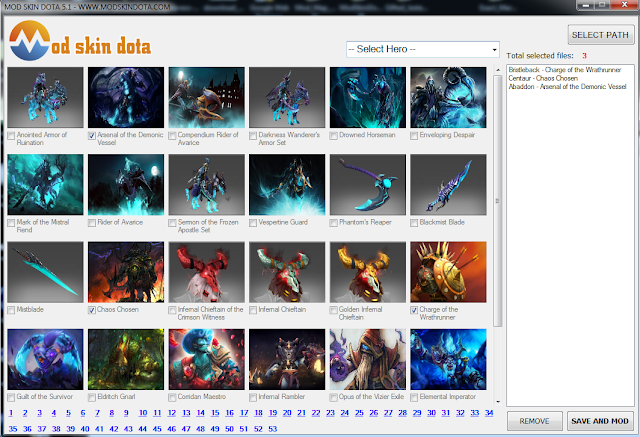Click the Mod Skin Dota logo
The width and height of the screenshot is (640, 437).
(80, 41)
